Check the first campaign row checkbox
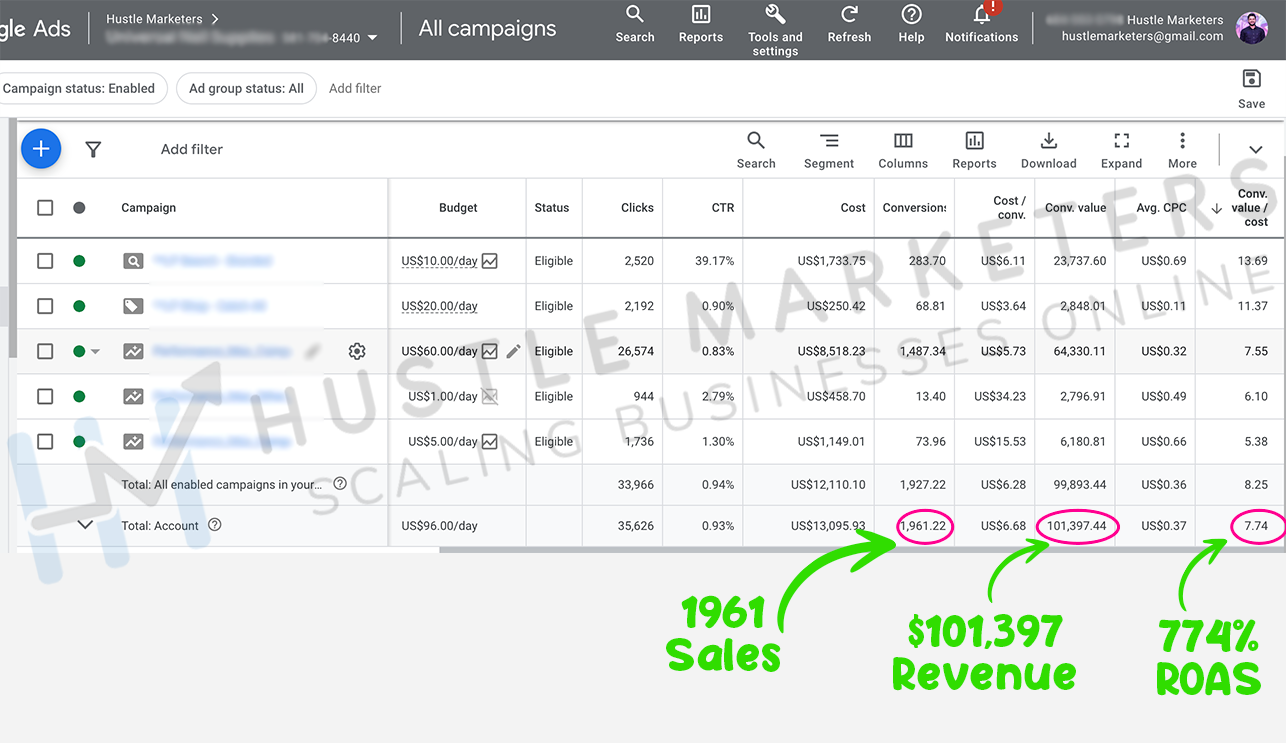The width and height of the screenshot is (1286, 743). pyautogui.click(x=45, y=261)
